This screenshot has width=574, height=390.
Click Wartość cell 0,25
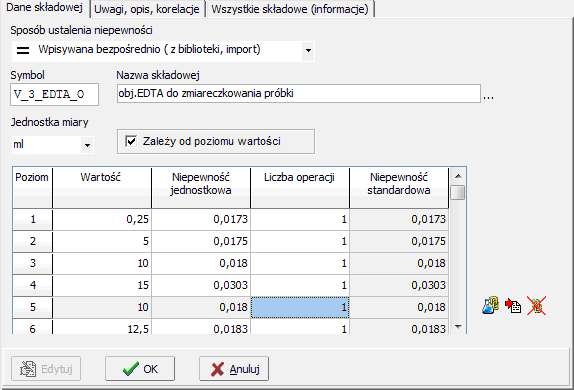pyautogui.click(x=102, y=219)
